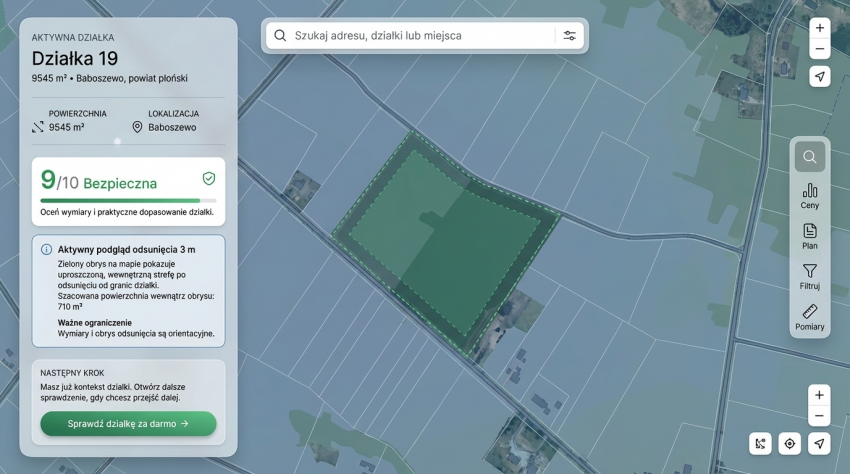Click the address search input field
850x474 pixels.
[x=420, y=35]
